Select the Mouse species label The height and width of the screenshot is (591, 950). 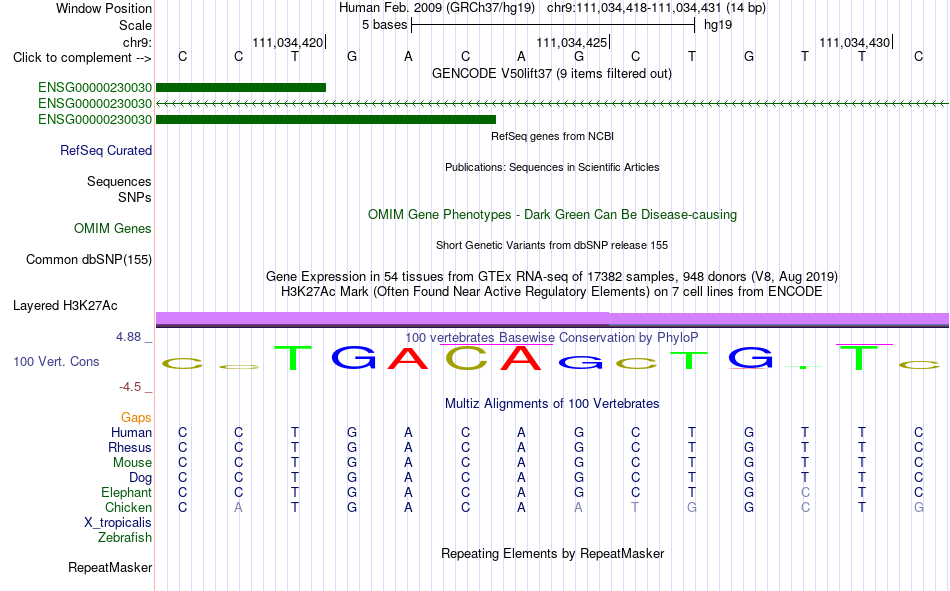[132, 462]
